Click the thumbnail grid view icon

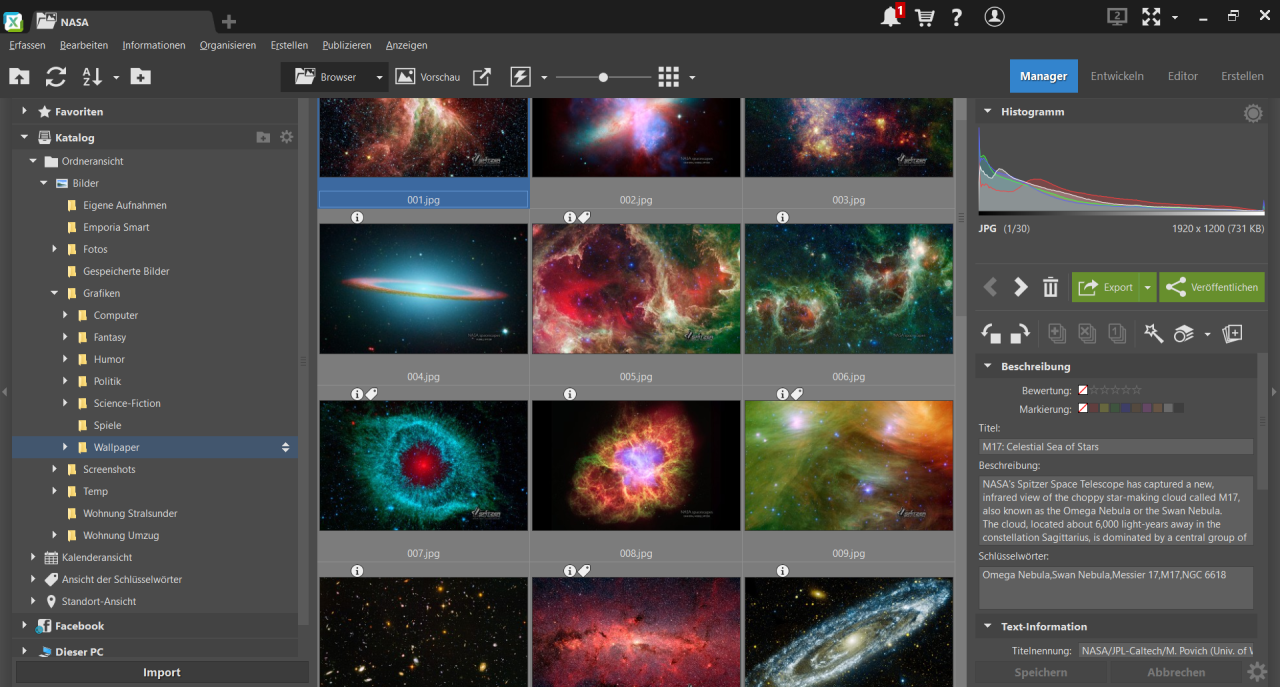(669, 77)
